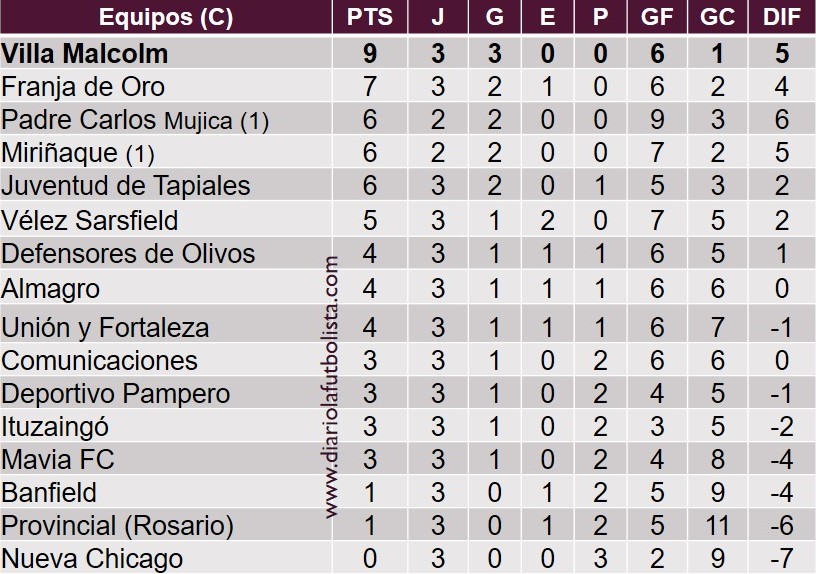The width and height of the screenshot is (816, 574).
Task: Click the Vélez Sarsfield team name
Action: click(x=90, y=220)
